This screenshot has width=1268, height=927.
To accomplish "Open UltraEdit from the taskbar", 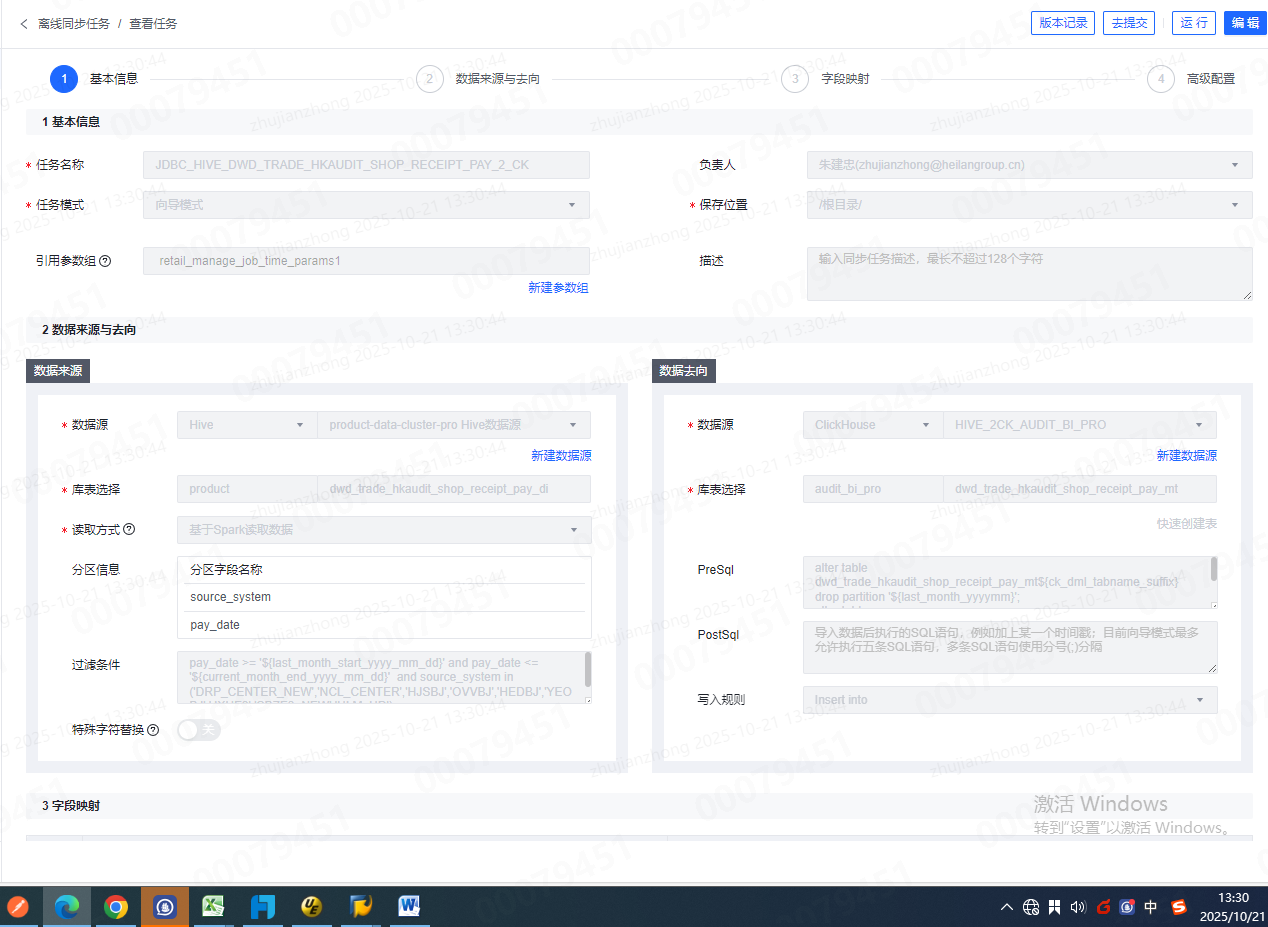I will [311, 907].
